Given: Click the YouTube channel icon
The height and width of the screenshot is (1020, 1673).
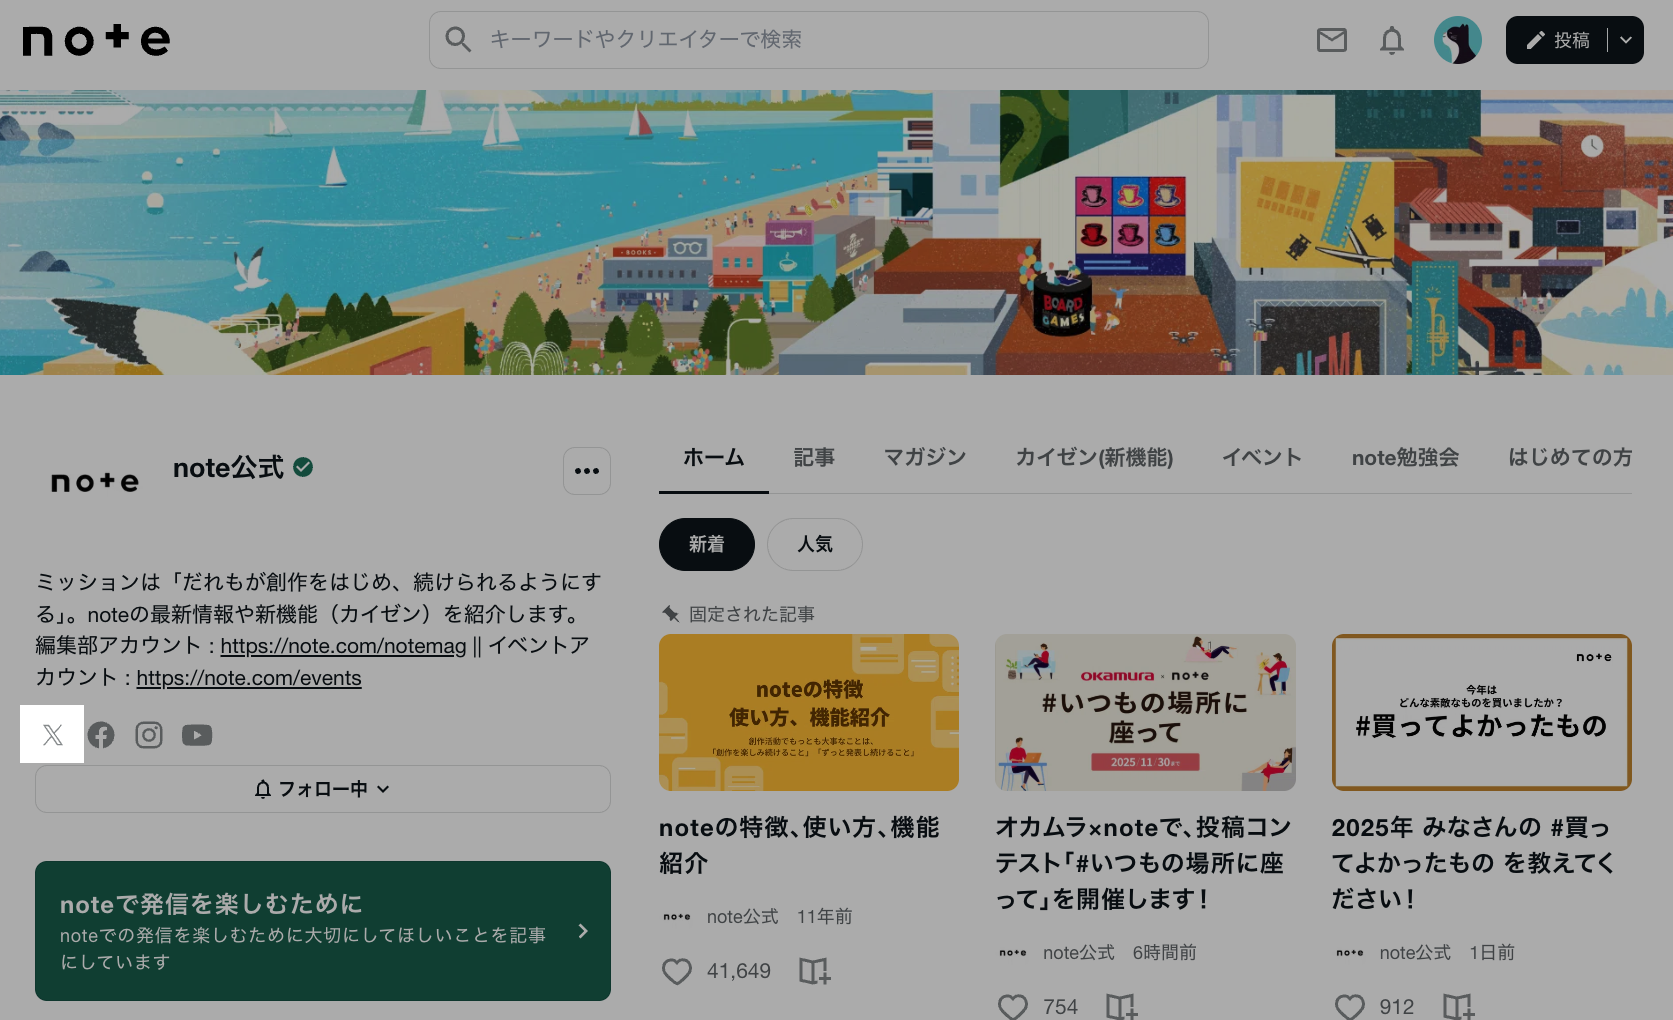Looking at the screenshot, I should (x=196, y=734).
